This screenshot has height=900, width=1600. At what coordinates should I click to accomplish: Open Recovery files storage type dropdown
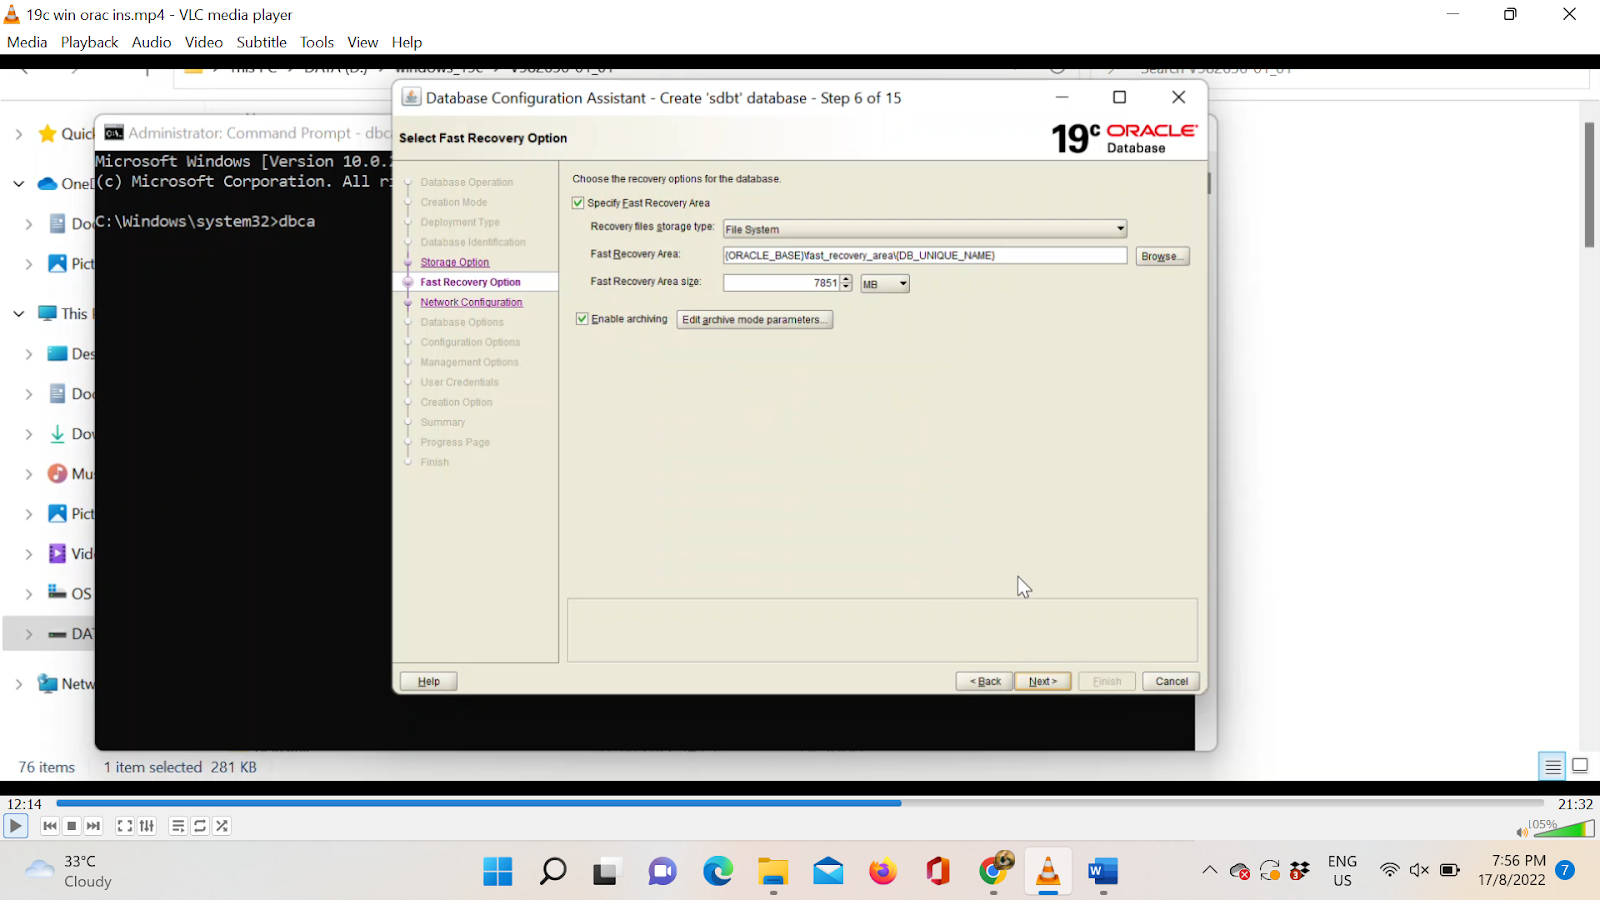[x=925, y=229]
